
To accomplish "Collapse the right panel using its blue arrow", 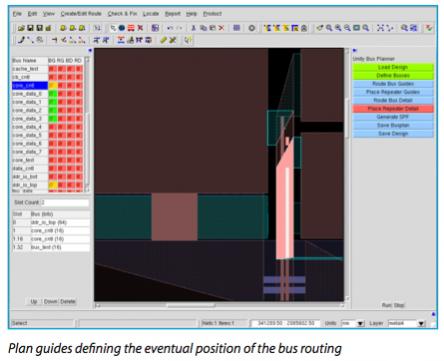I will (355, 51).
